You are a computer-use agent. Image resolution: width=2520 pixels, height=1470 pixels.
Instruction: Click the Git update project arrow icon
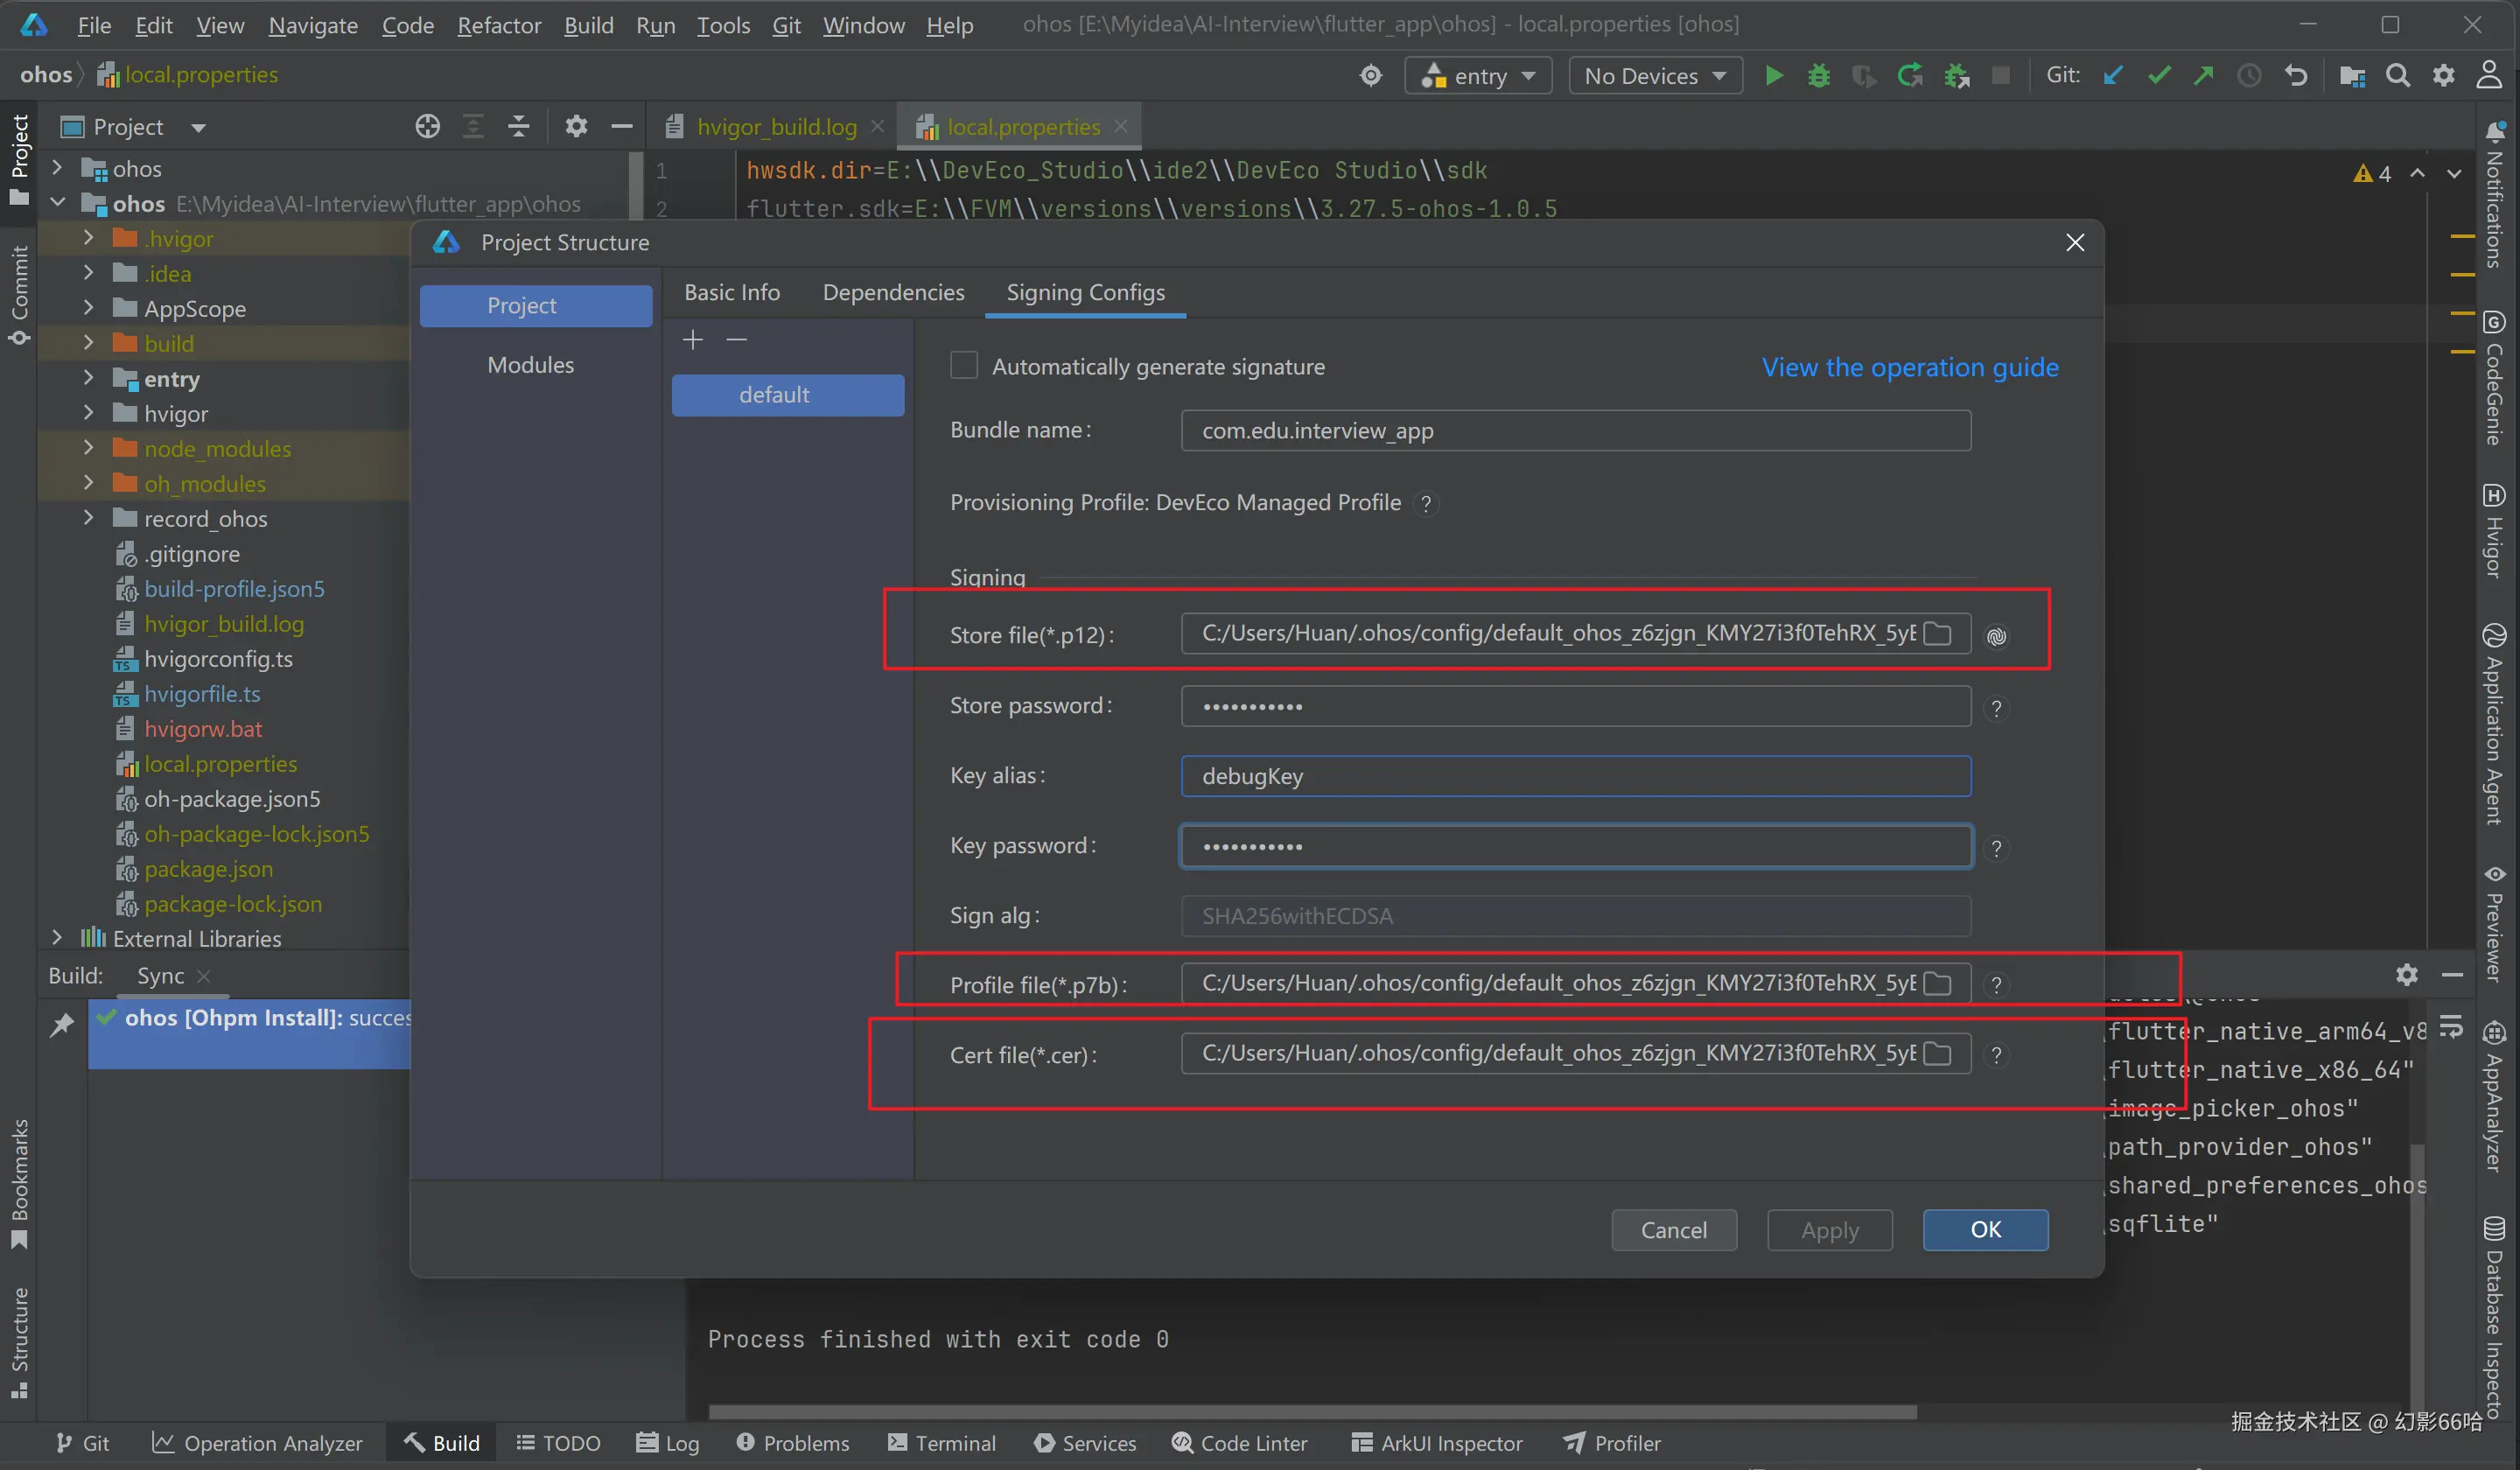(2113, 76)
